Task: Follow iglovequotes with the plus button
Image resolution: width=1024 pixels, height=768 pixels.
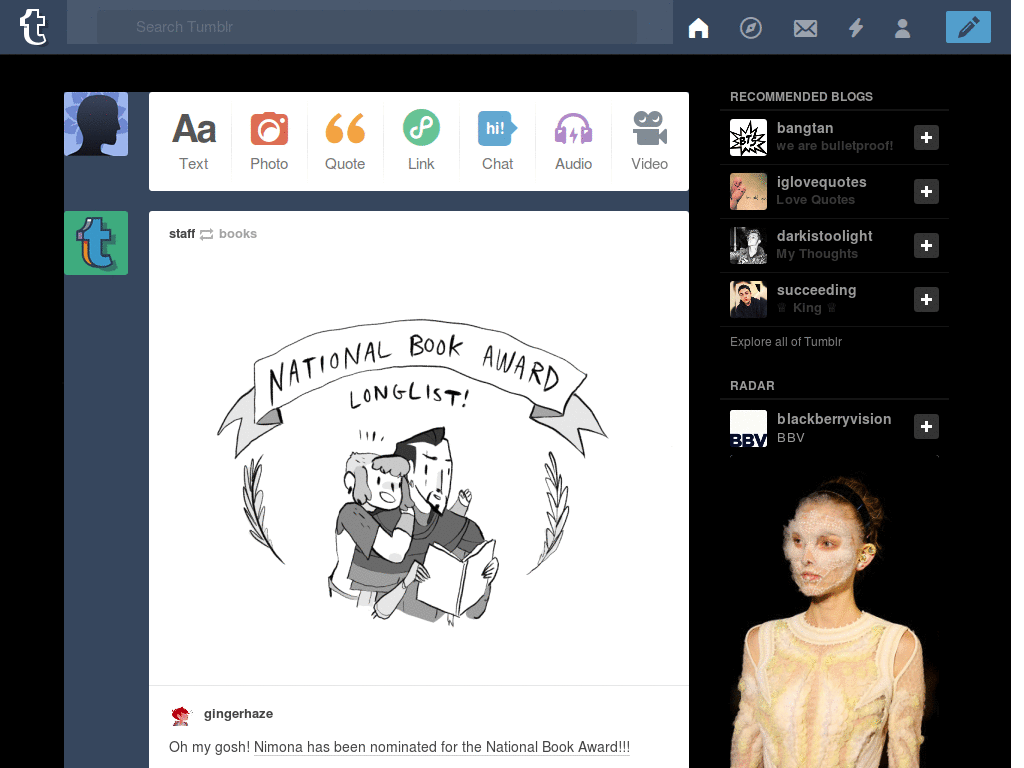Action: point(926,191)
